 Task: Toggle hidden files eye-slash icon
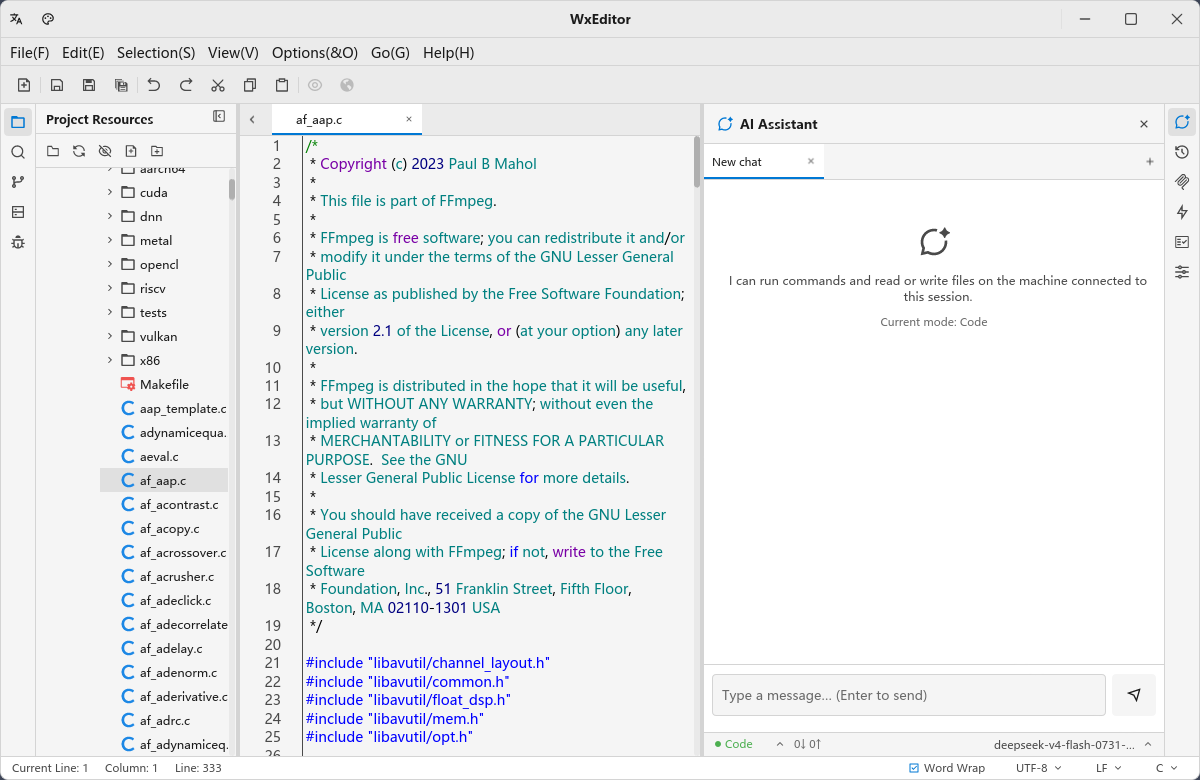tap(105, 151)
